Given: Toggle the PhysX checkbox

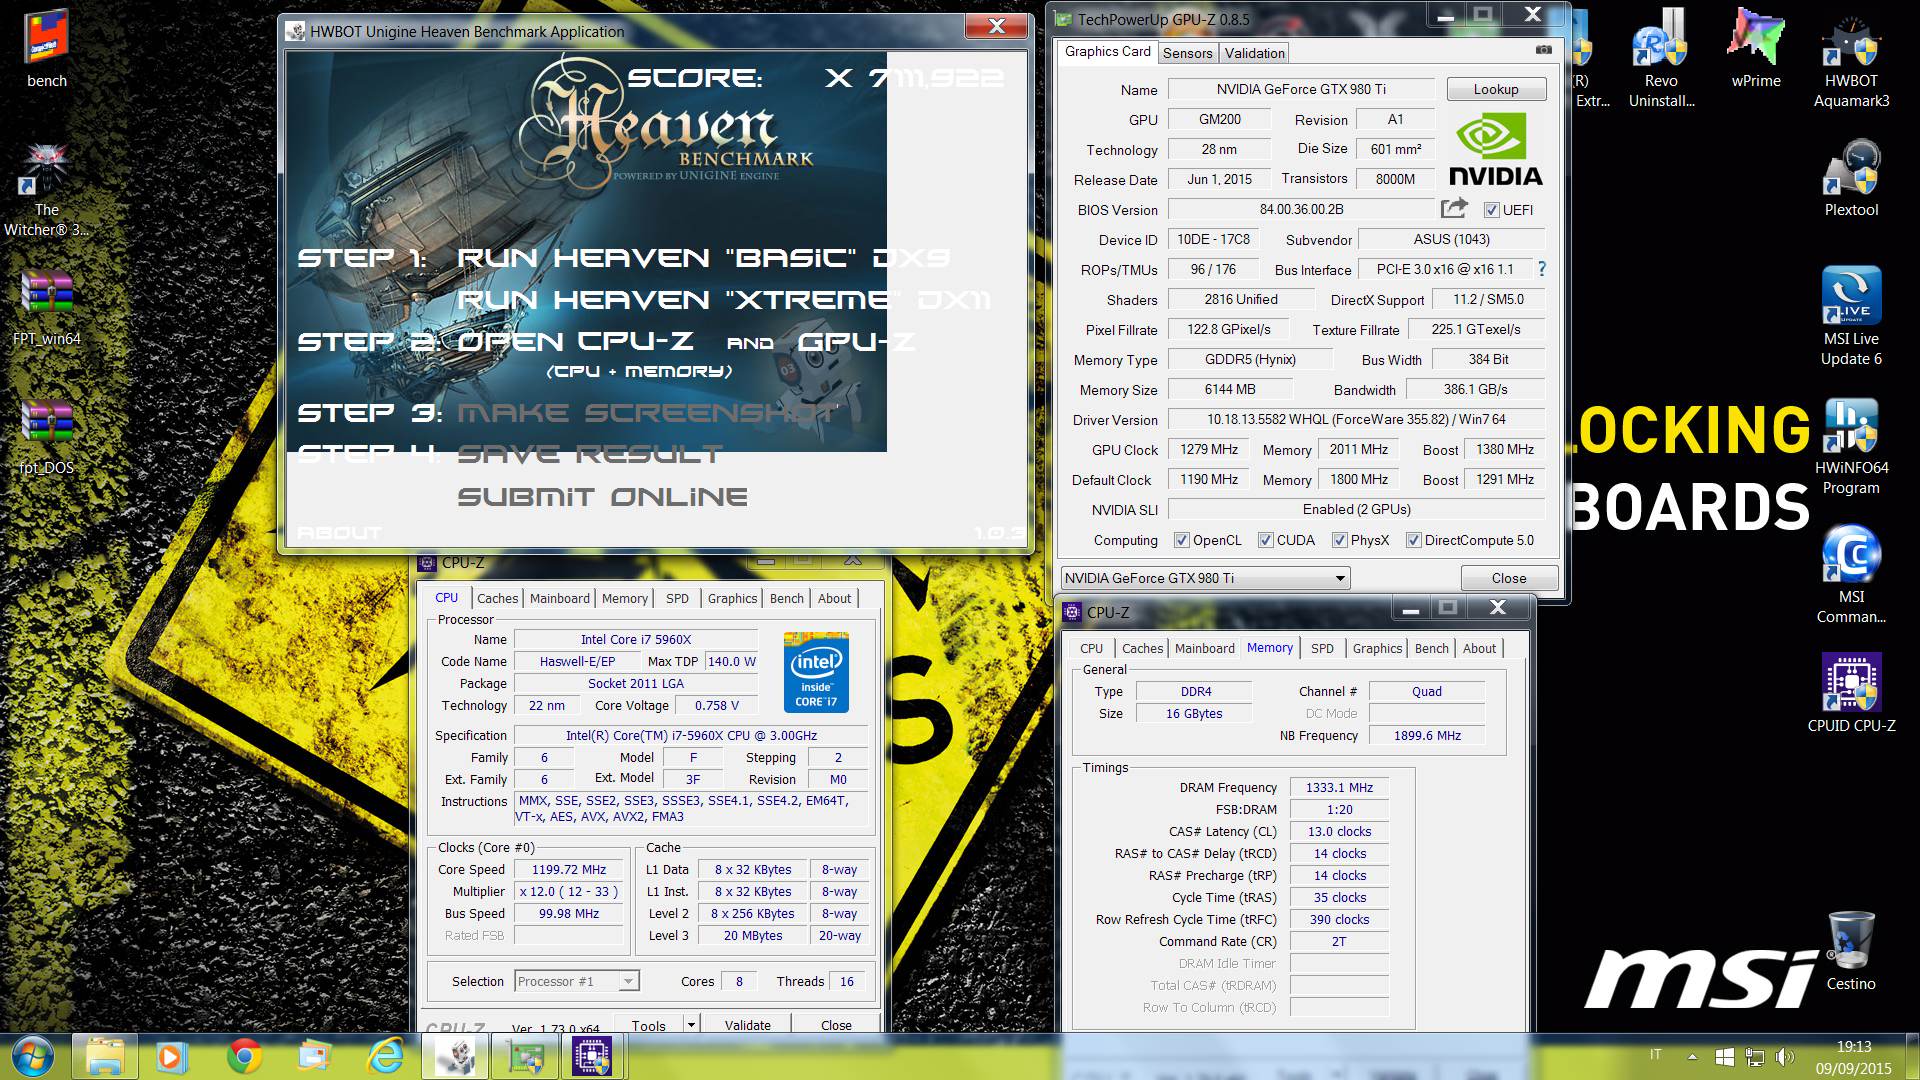Looking at the screenshot, I should tap(1339, 540).
